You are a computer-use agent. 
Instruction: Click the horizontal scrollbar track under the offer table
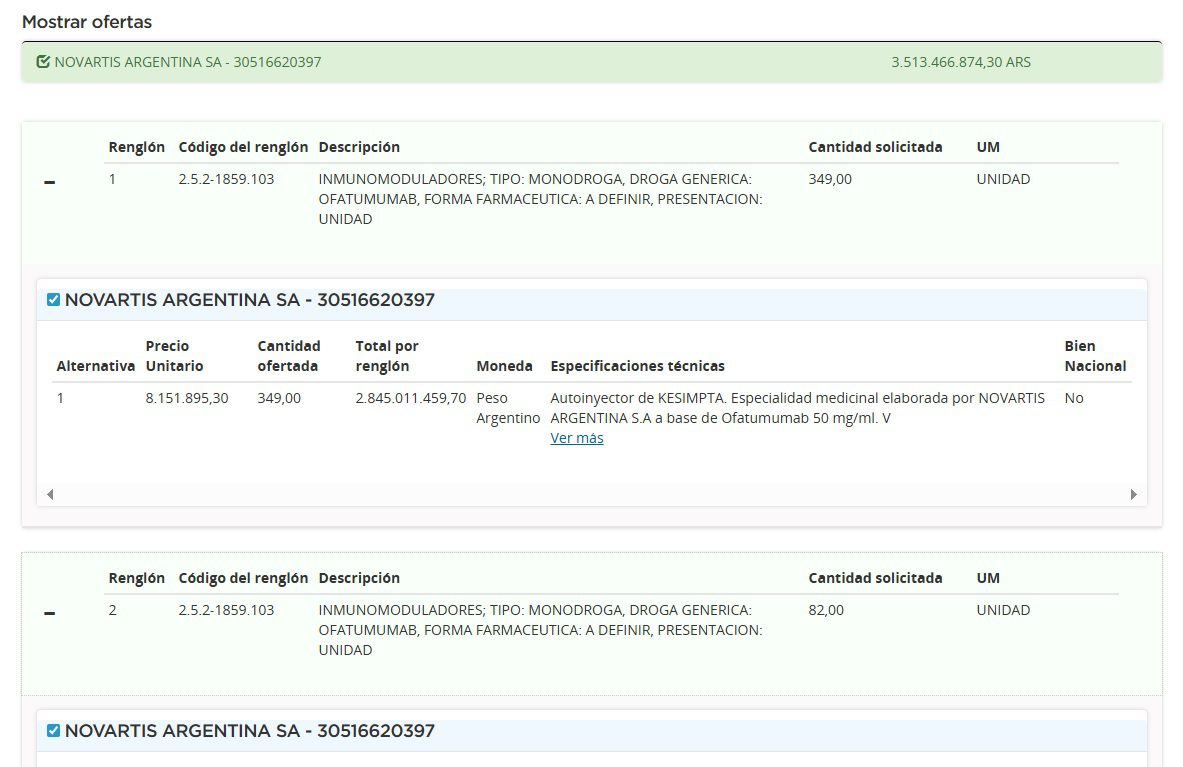point(590,494)
